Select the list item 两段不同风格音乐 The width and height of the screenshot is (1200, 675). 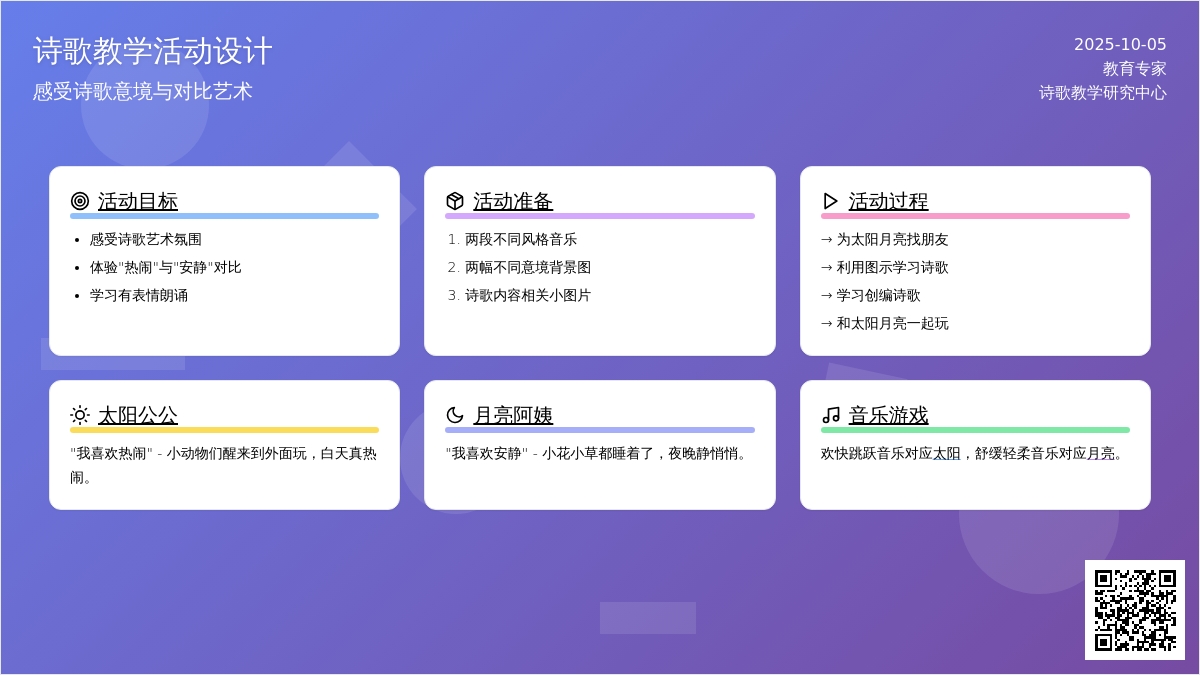click(521, 239)
